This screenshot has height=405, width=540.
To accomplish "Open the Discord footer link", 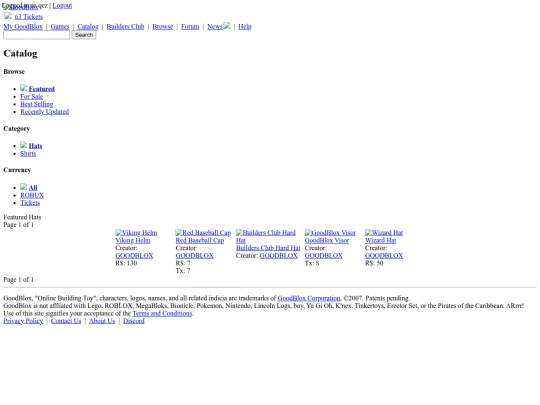I will click(134, 321).
